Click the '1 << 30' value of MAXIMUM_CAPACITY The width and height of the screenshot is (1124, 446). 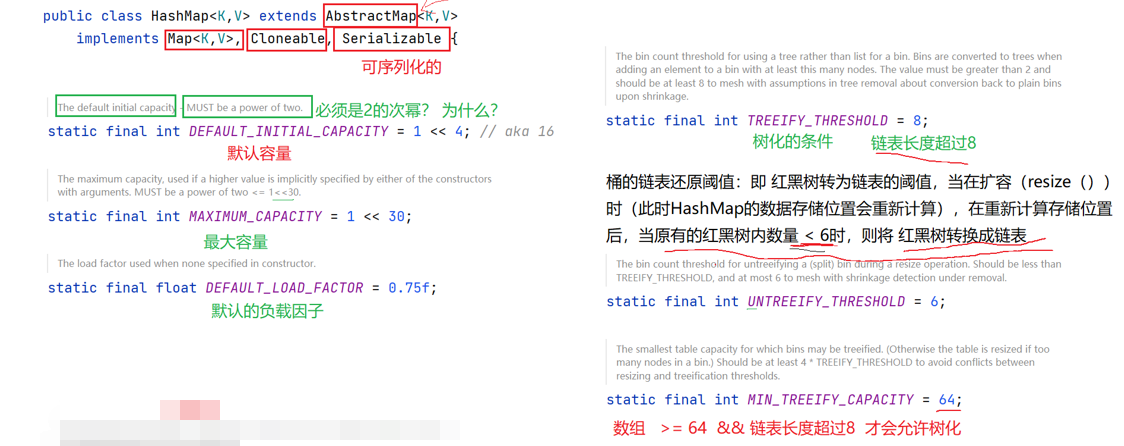coord(376,216)
